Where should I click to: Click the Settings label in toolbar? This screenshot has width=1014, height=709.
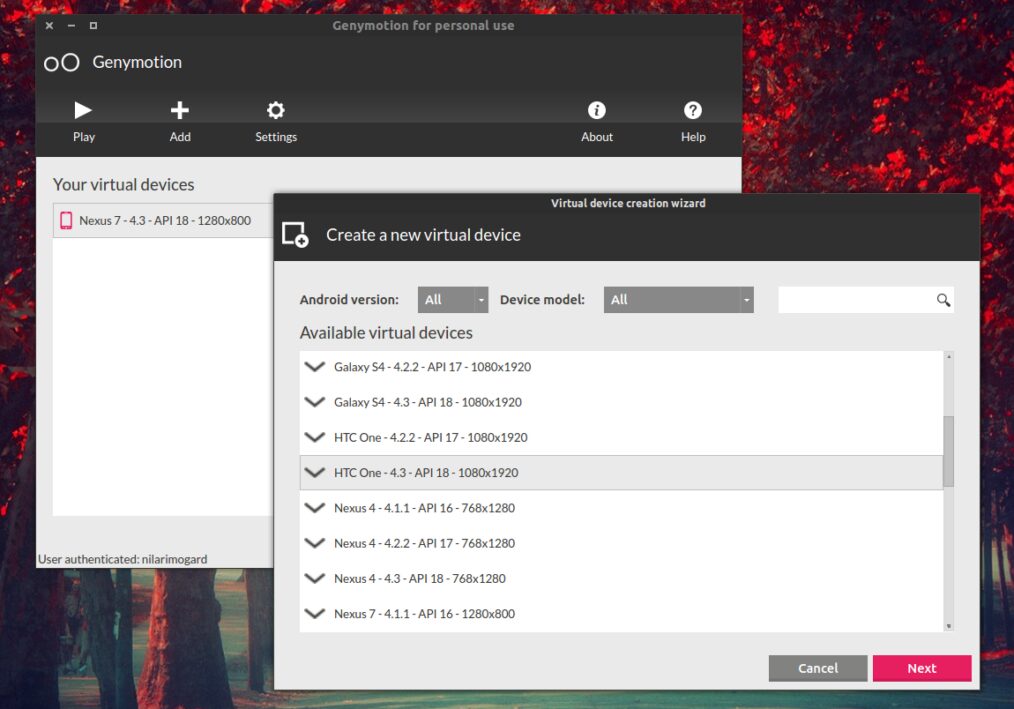[275, 137]
